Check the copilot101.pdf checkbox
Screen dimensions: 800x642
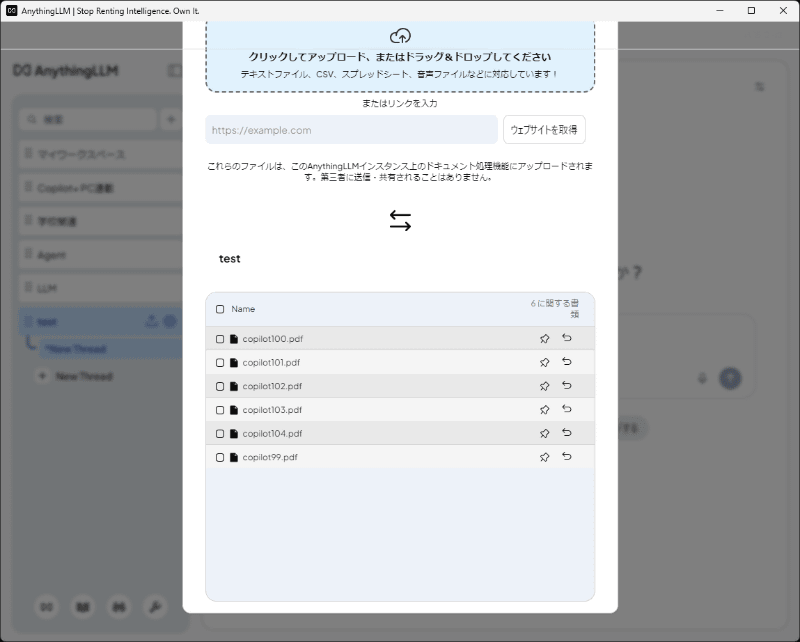pos(220,362)
